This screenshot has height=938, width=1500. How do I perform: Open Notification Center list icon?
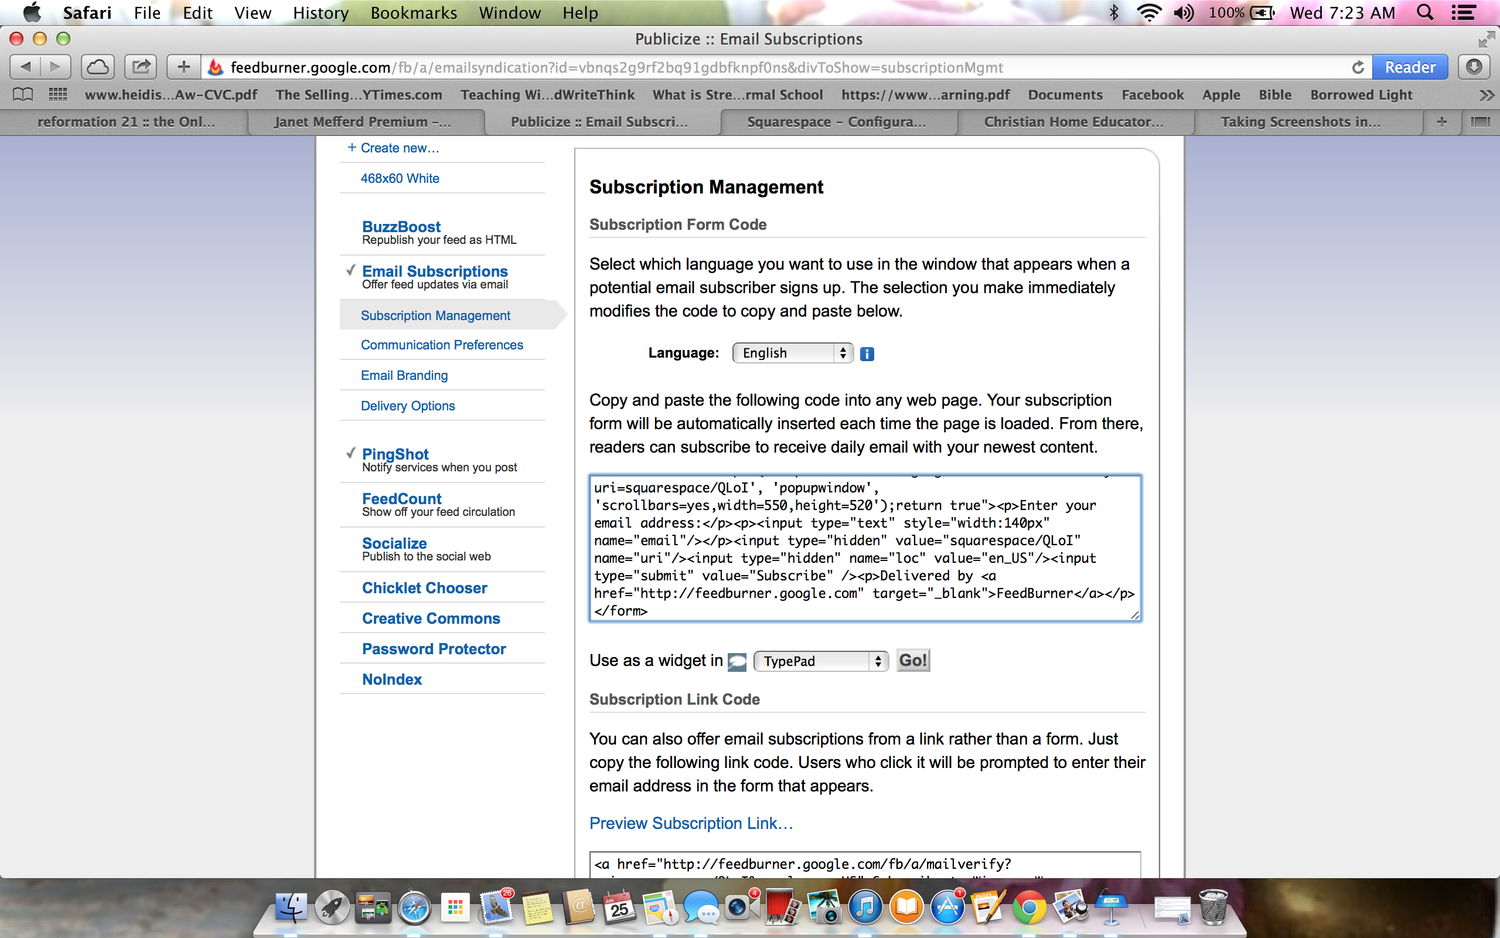tap(1464, 12)
